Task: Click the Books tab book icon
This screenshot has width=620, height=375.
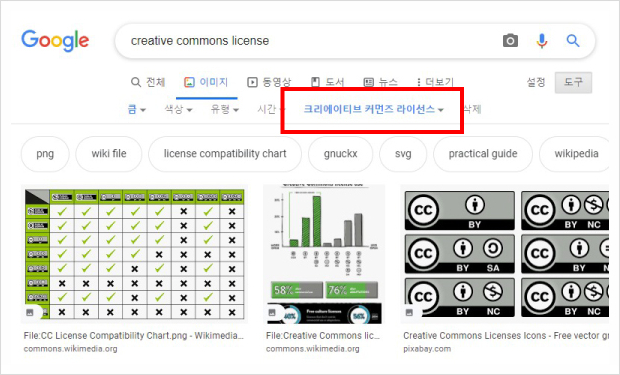Action: (315, 82)
